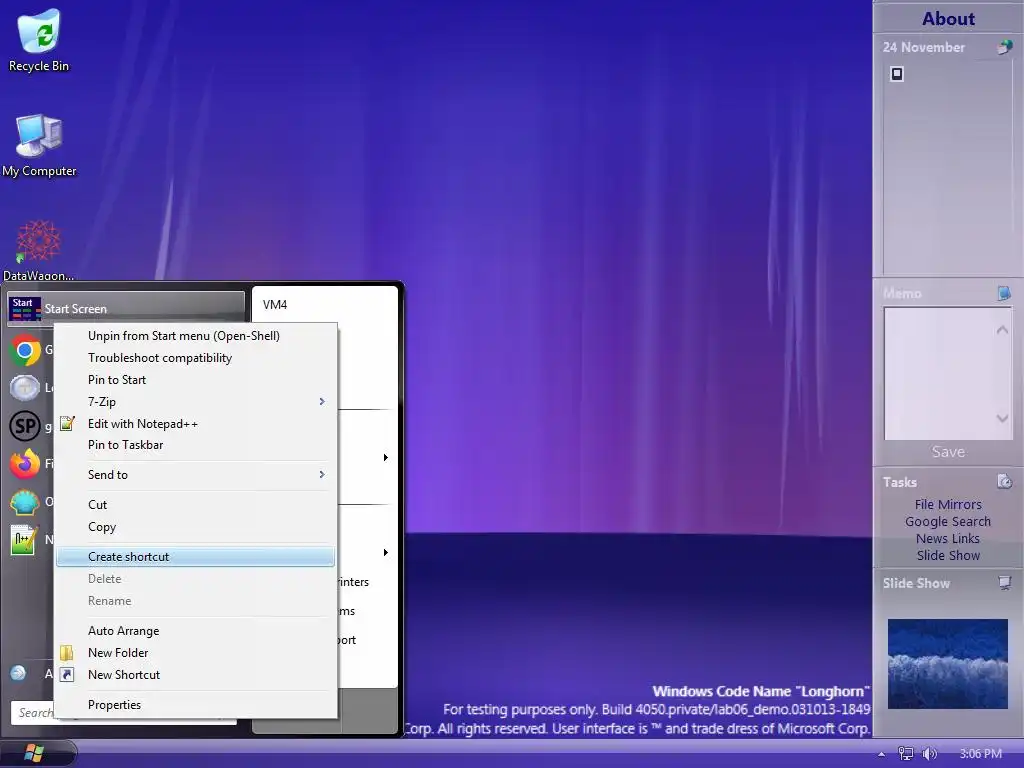The width and height of the screenshot is (1024, 768).
Task: Click the small square sidebar icon
Action: (897, 74)
